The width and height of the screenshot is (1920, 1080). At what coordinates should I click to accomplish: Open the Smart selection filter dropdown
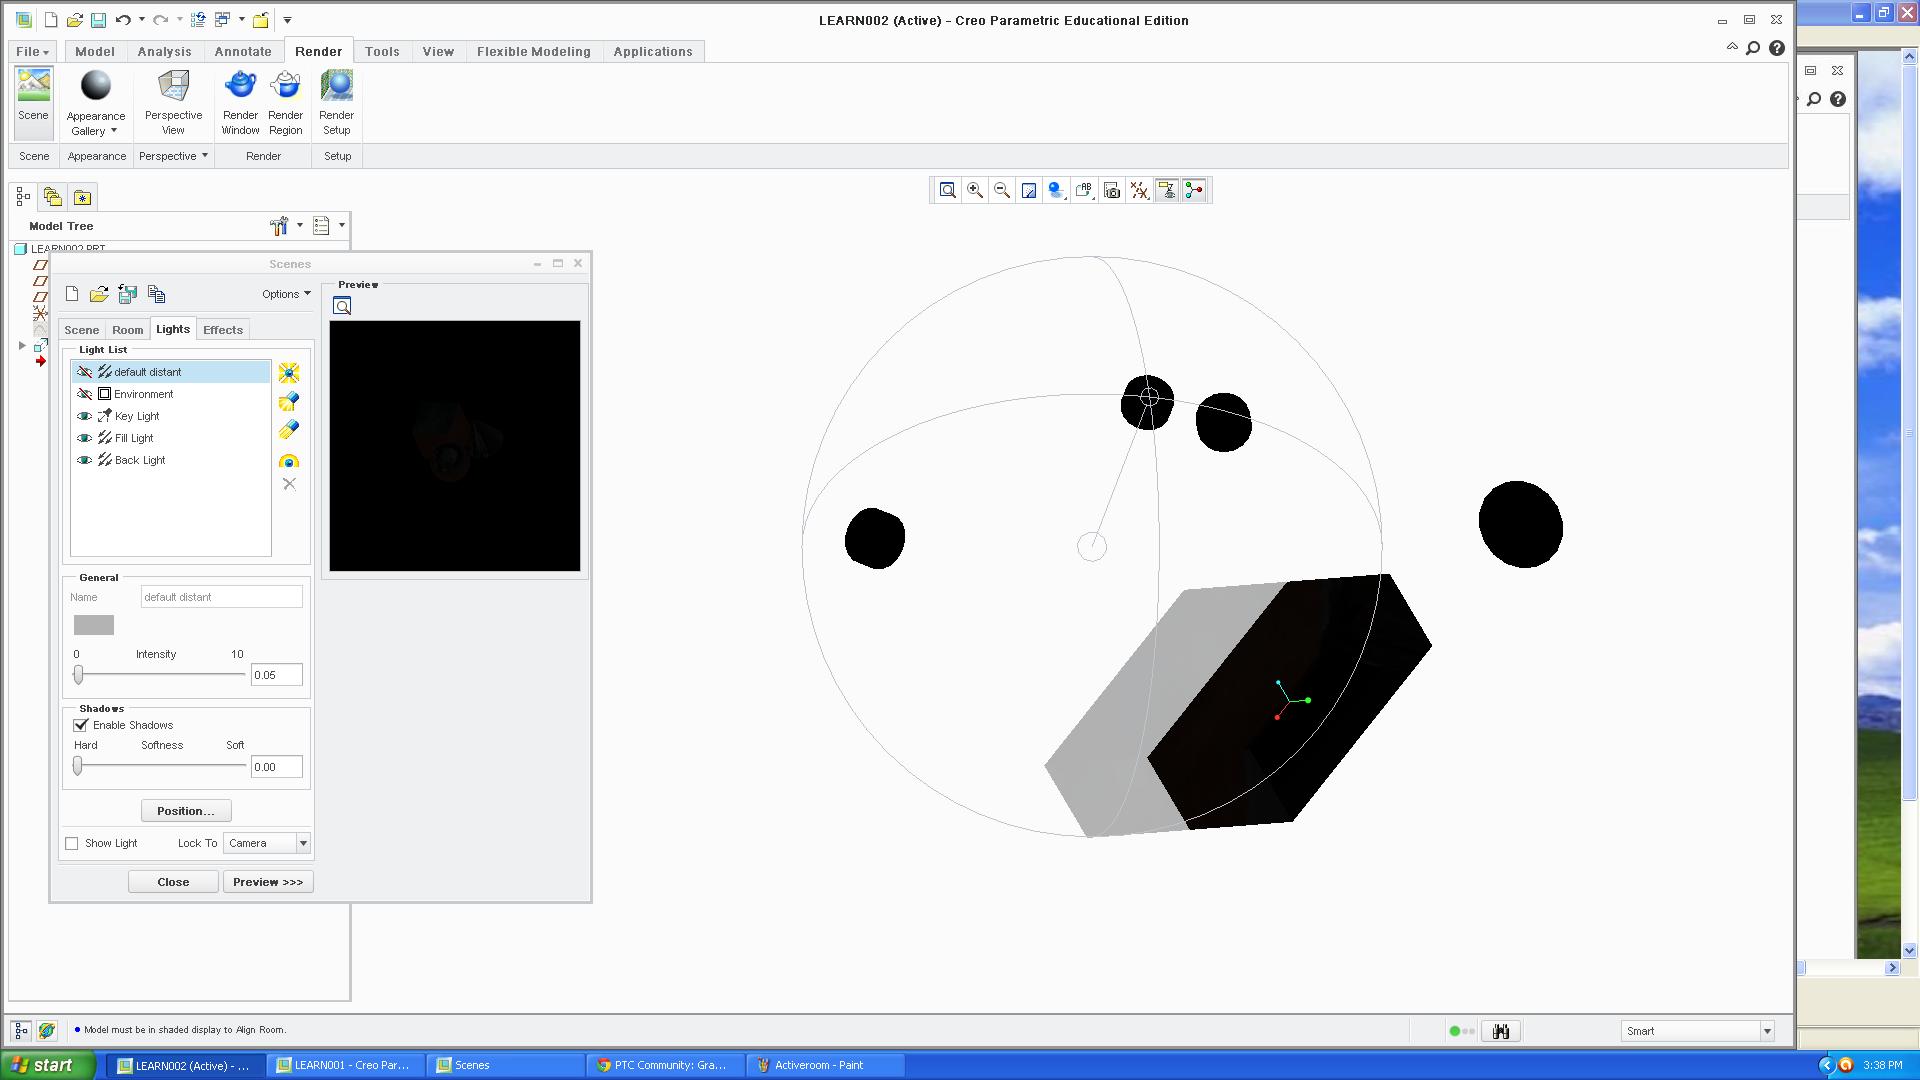click(x=1767, y=1031)
